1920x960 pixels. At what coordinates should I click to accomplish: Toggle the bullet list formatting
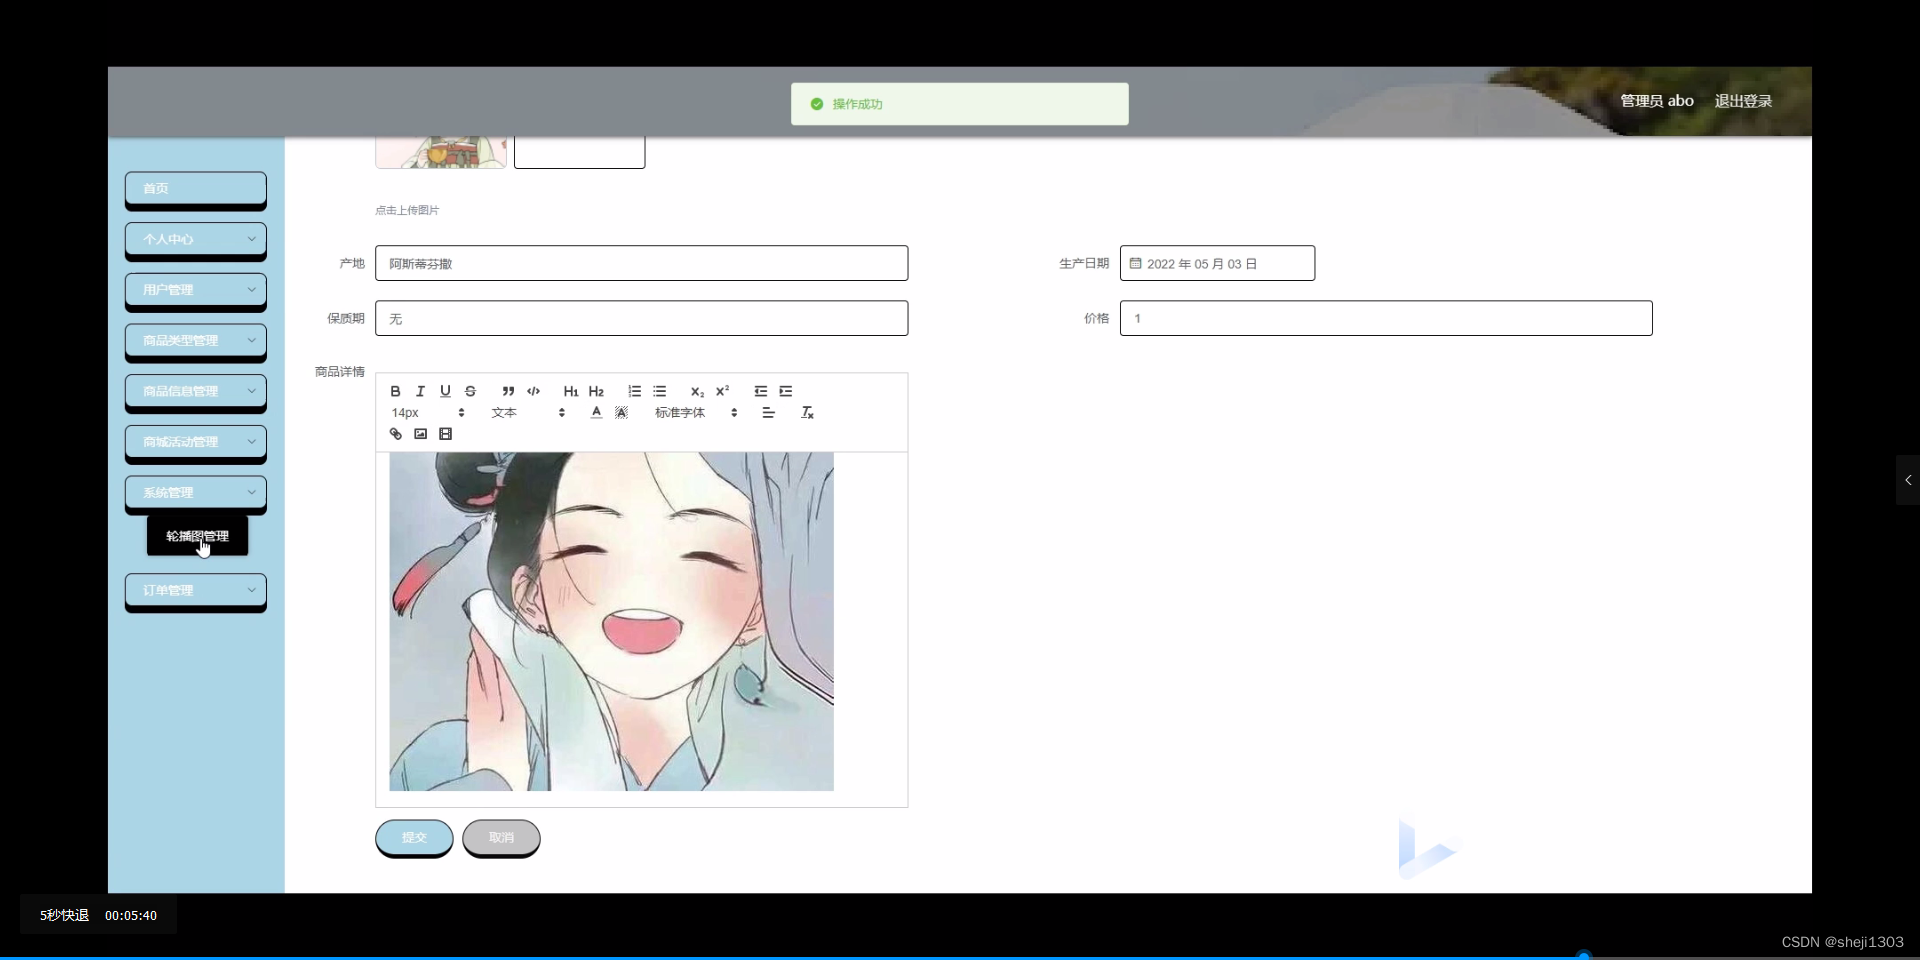point(660,391)
